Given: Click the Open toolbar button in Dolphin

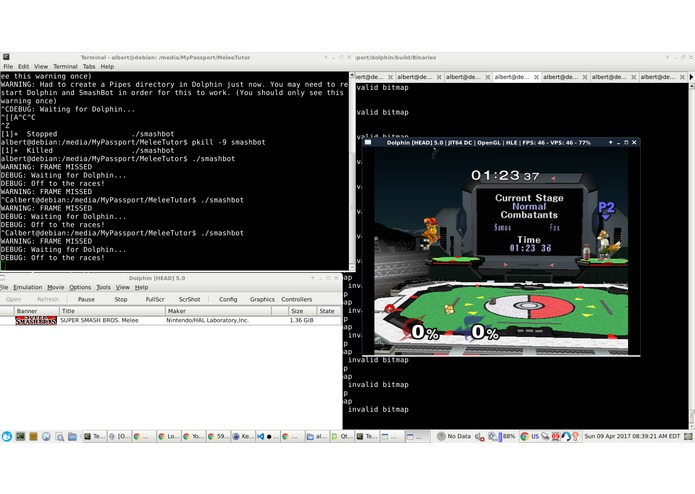Looking at the screenshot, I should [13, 300].
